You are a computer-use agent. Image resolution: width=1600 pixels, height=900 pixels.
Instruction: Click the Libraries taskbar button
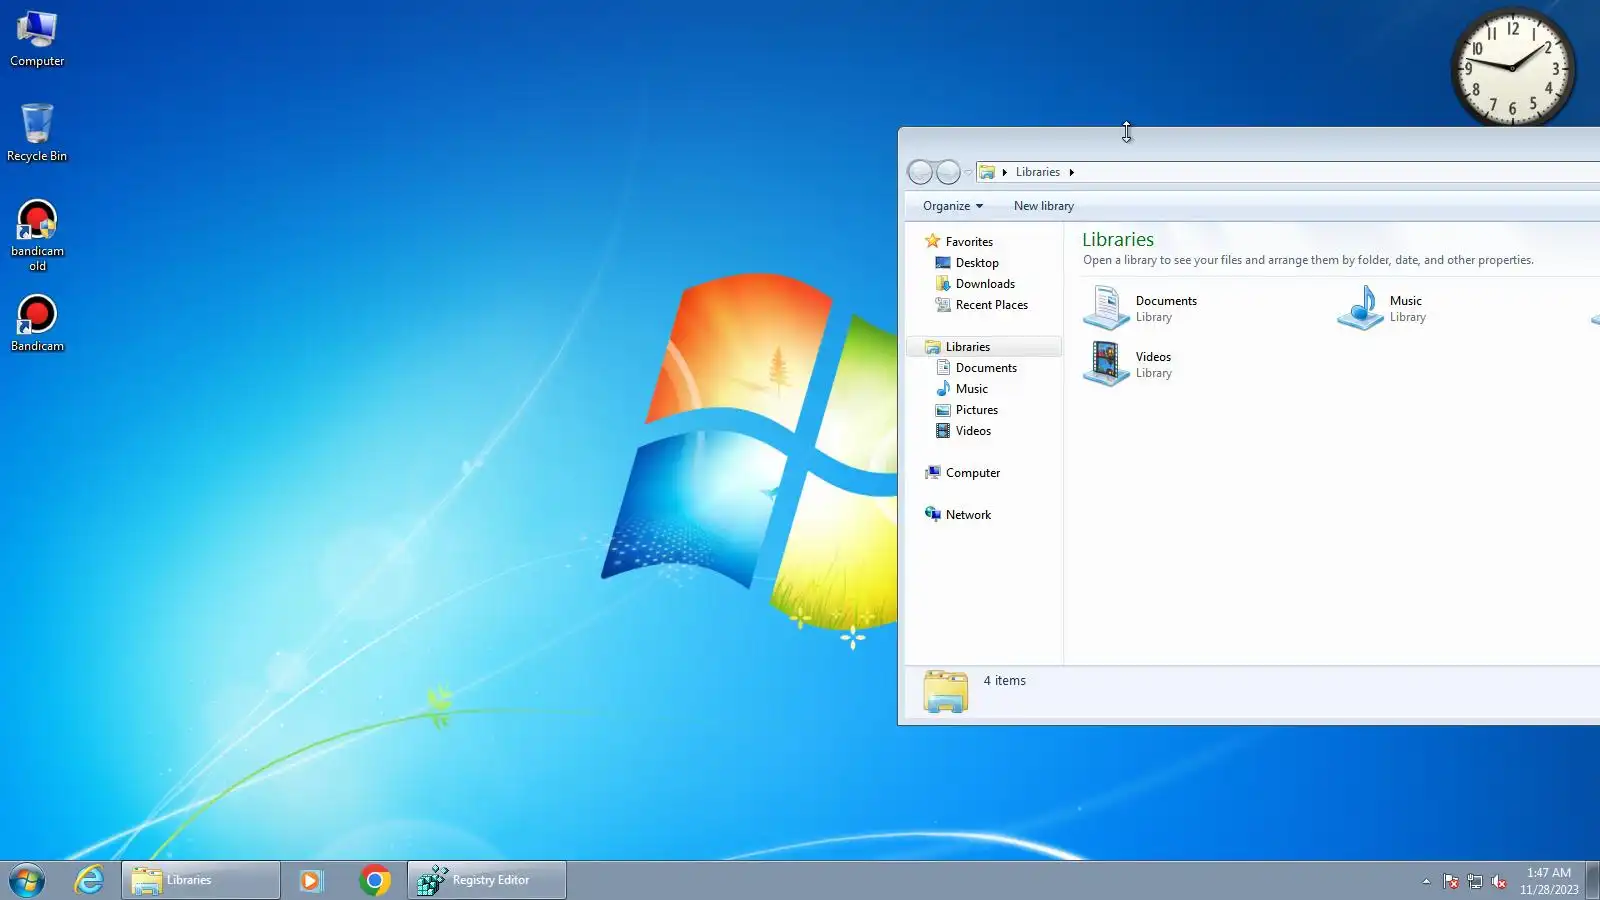(201, 880)
